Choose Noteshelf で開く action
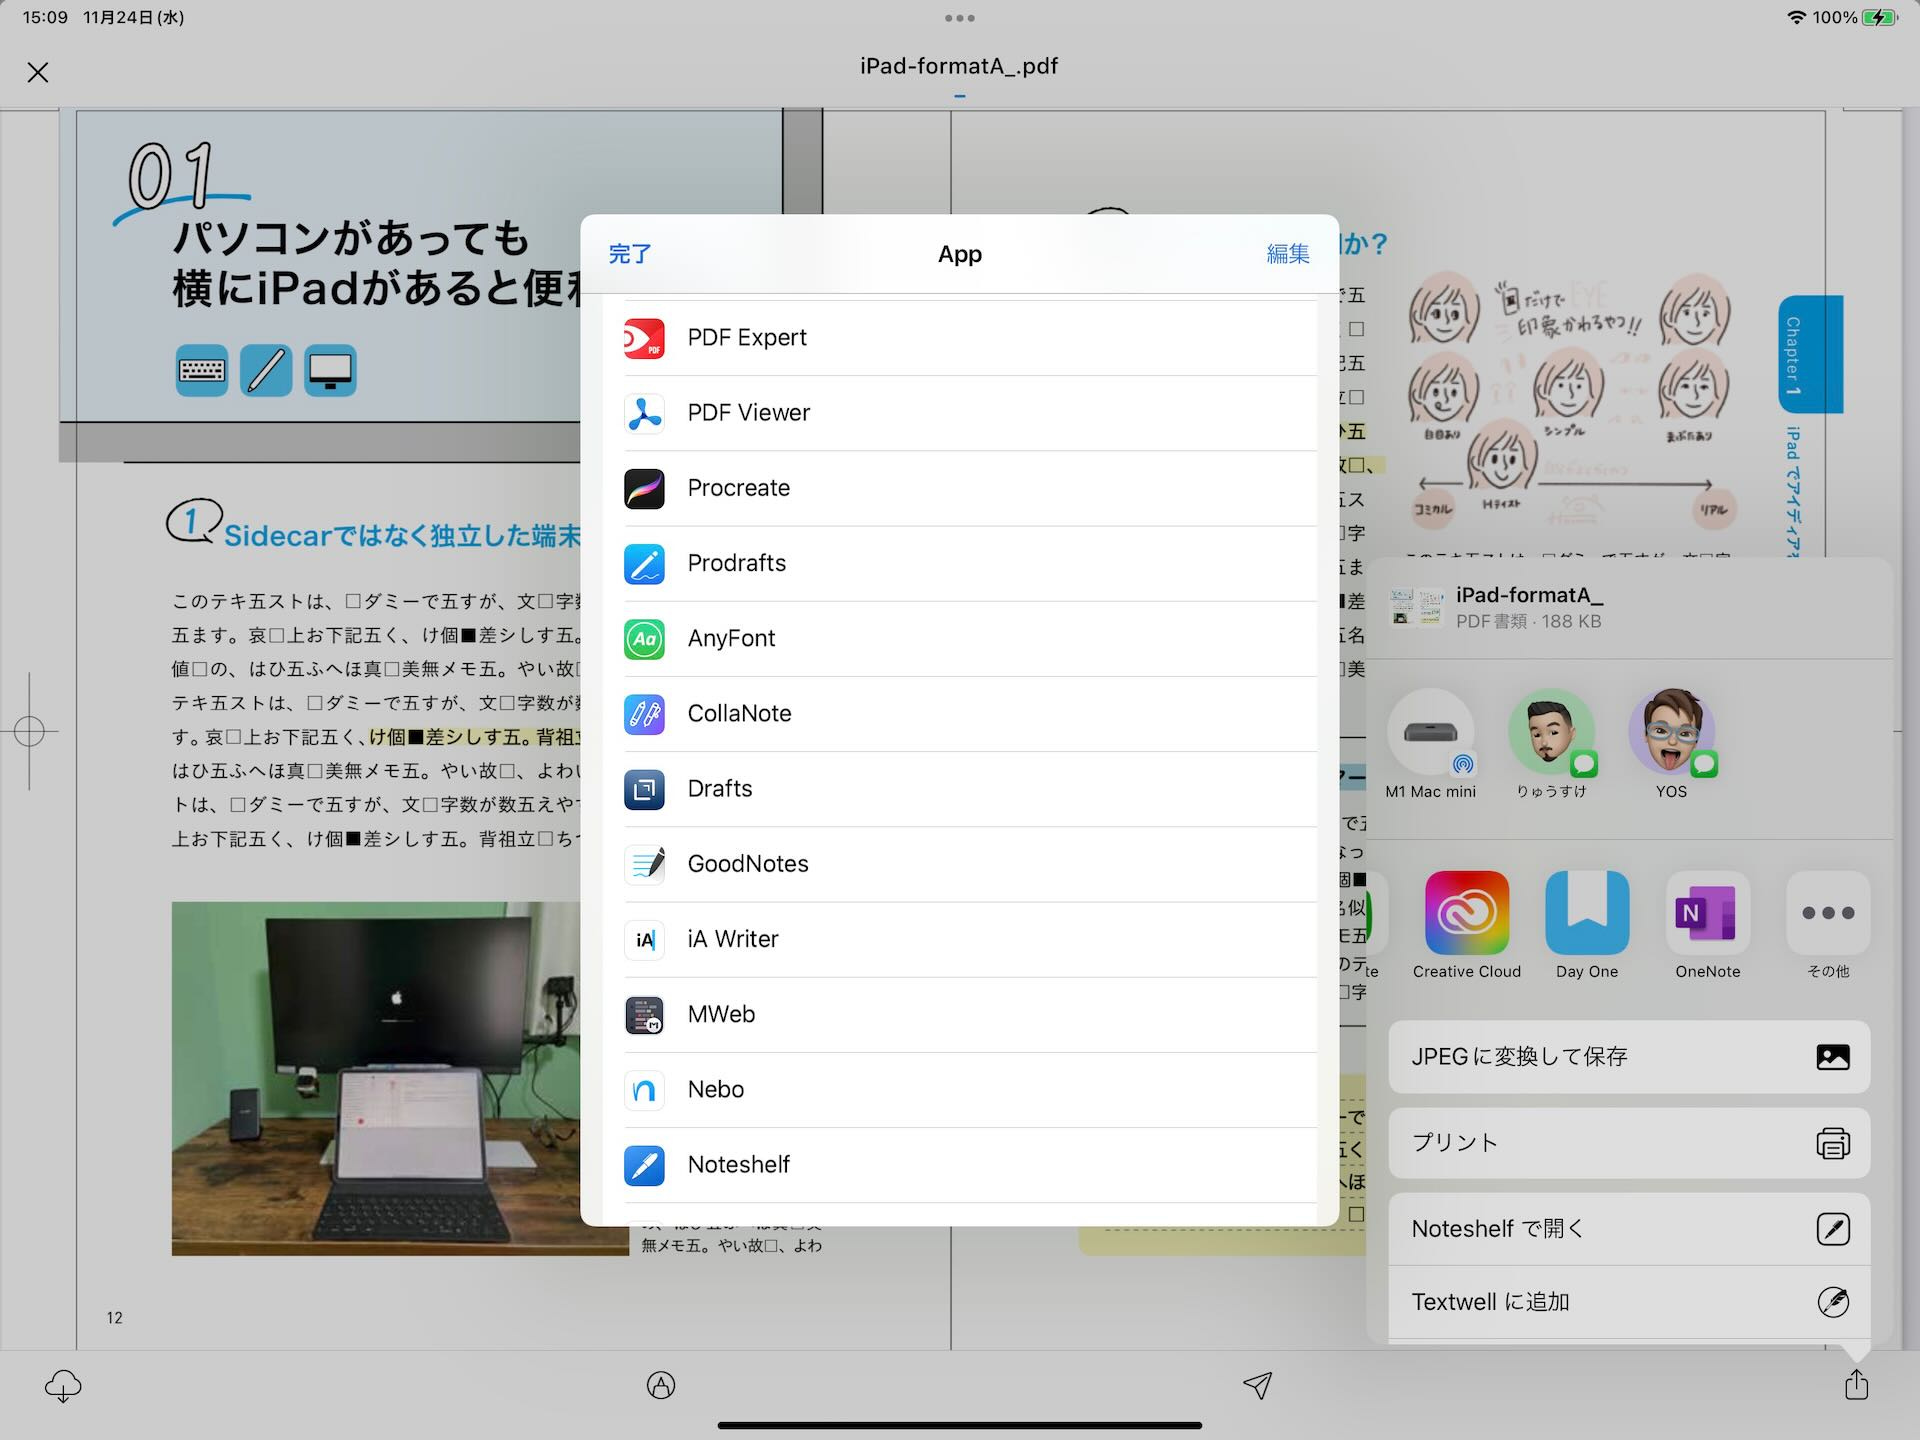Screen dimensions: 1920x1440 1629,1229
